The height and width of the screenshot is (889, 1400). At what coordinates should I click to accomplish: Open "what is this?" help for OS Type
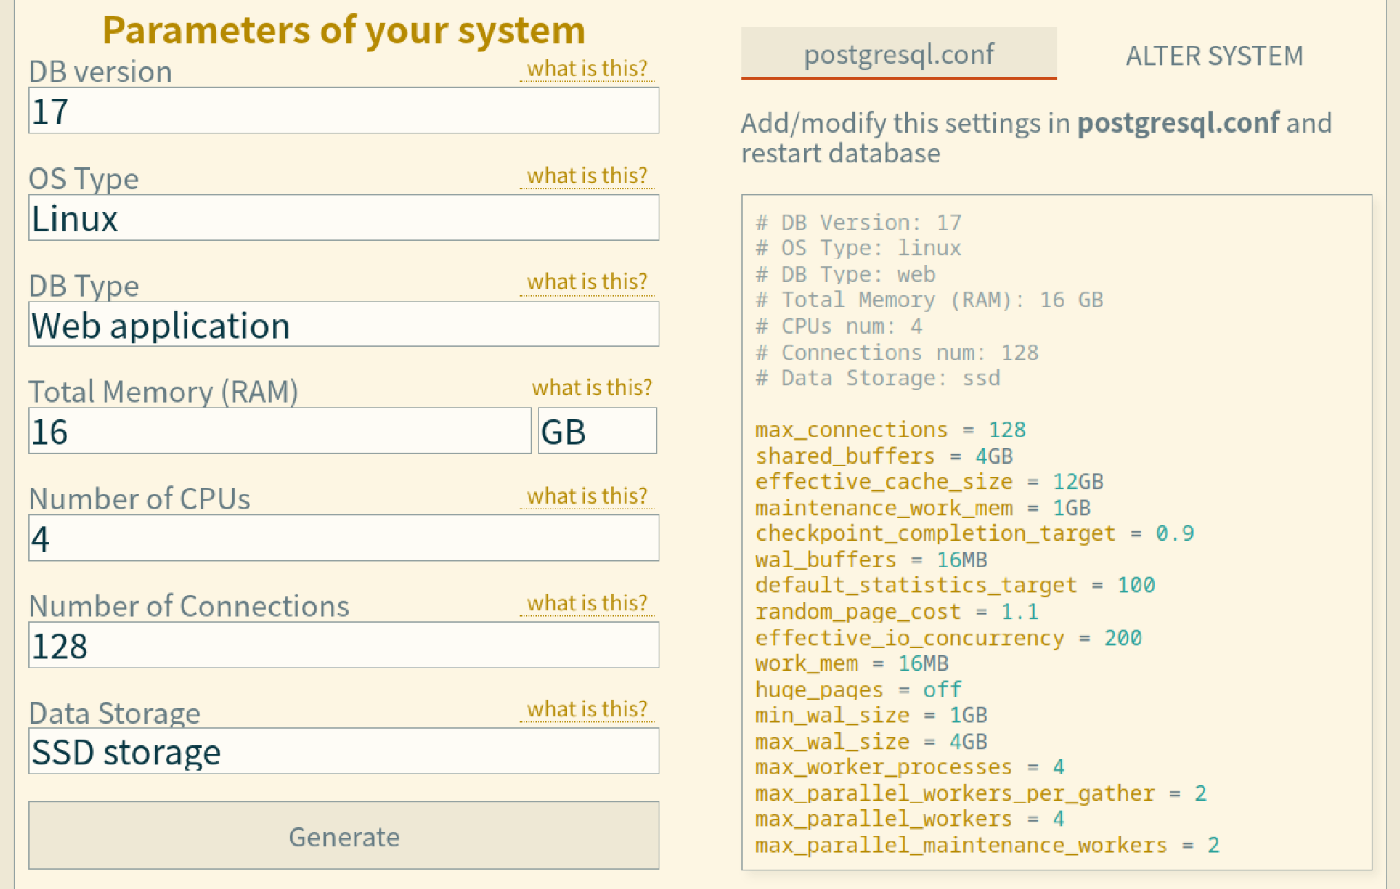click(587, 176)
